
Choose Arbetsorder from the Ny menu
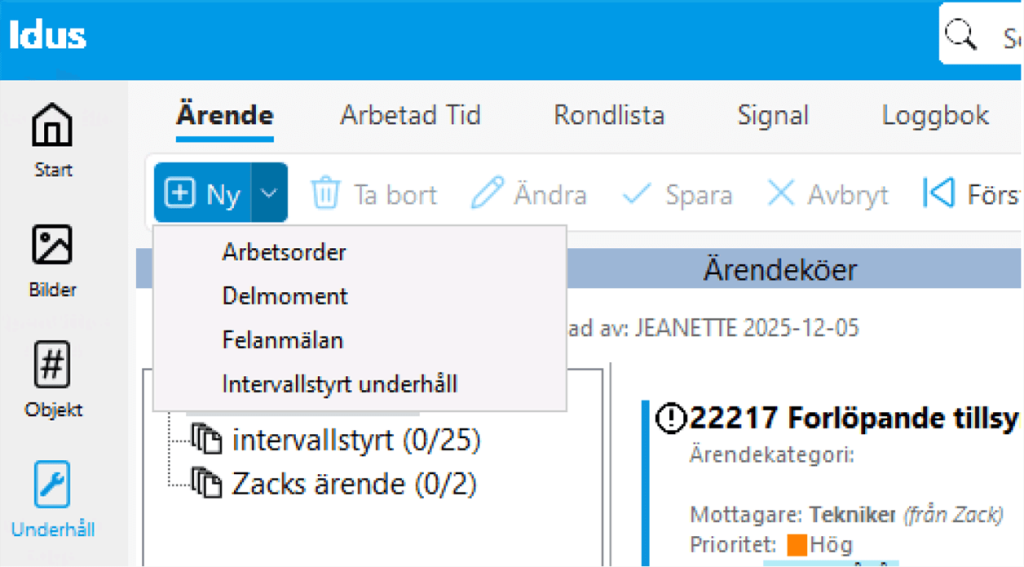click(x=284, y=252)
